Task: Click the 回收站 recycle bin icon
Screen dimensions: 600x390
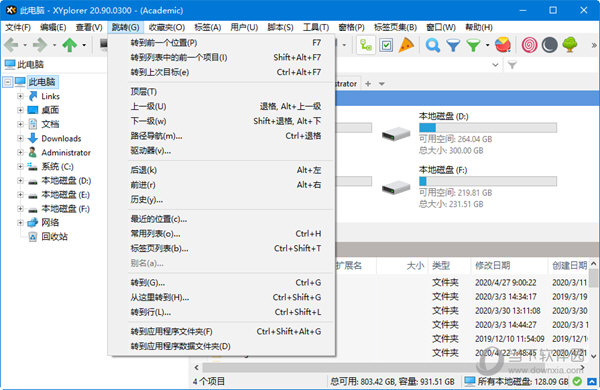Action: [x=33, y=237]
